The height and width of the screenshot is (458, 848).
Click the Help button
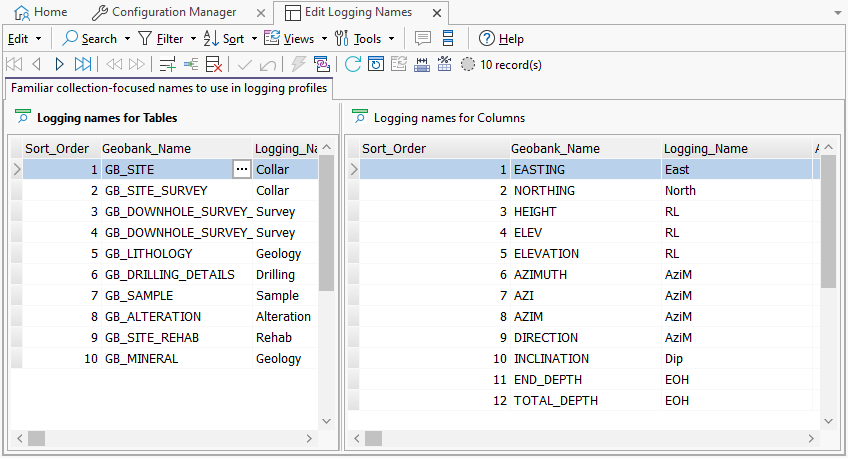[501, 39]
